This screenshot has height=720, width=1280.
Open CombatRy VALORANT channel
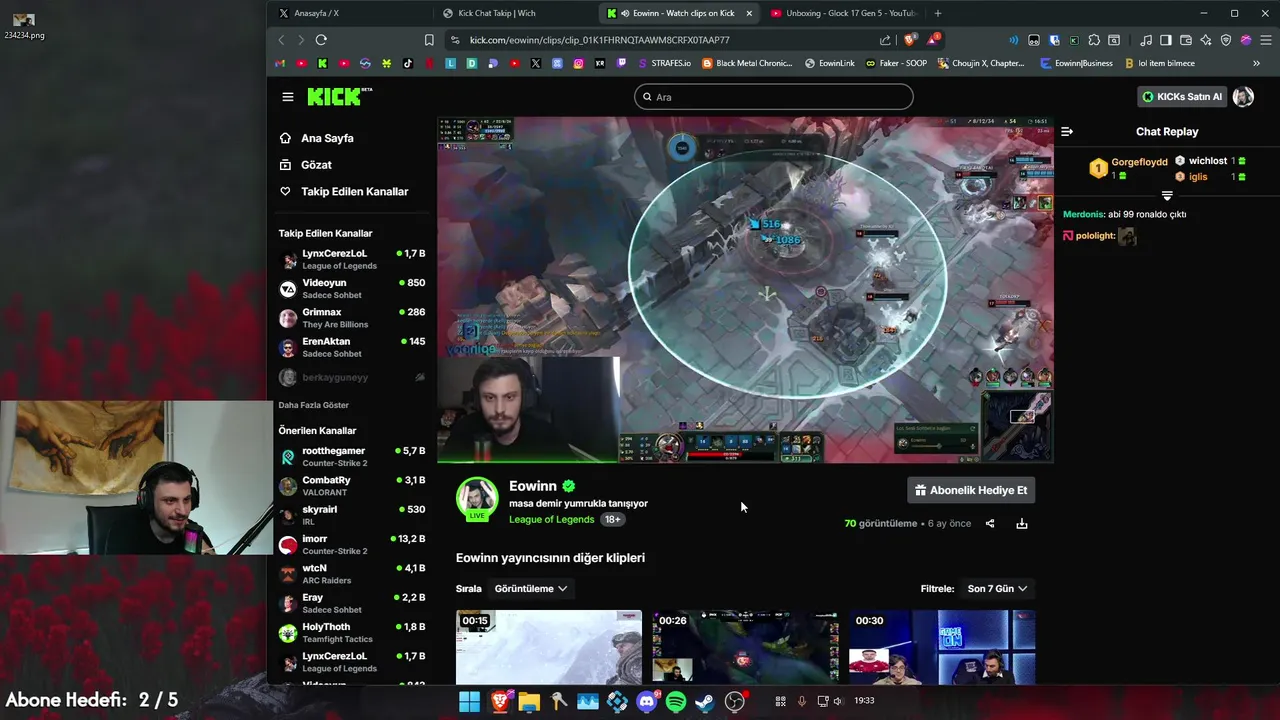(x=352, y=486)
